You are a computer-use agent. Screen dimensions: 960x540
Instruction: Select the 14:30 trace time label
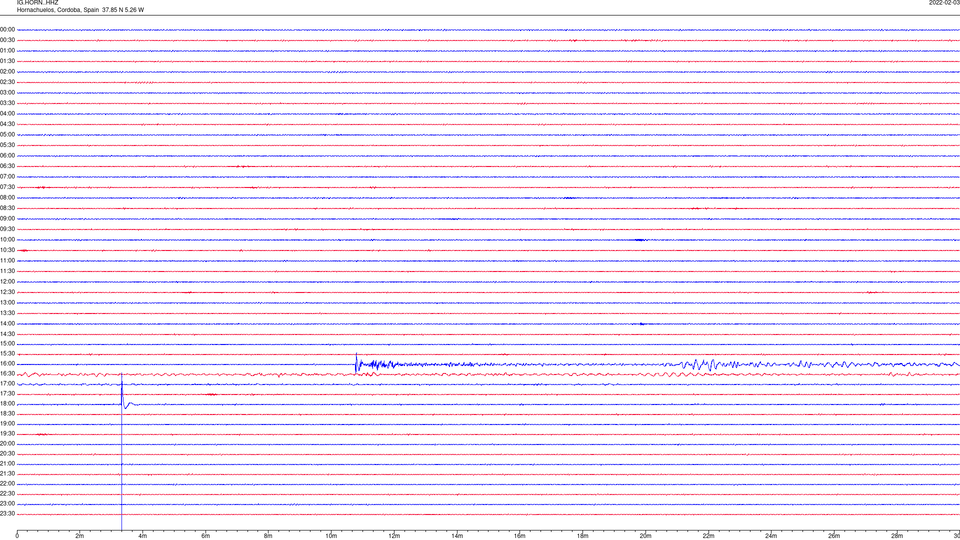pos(7,334)
